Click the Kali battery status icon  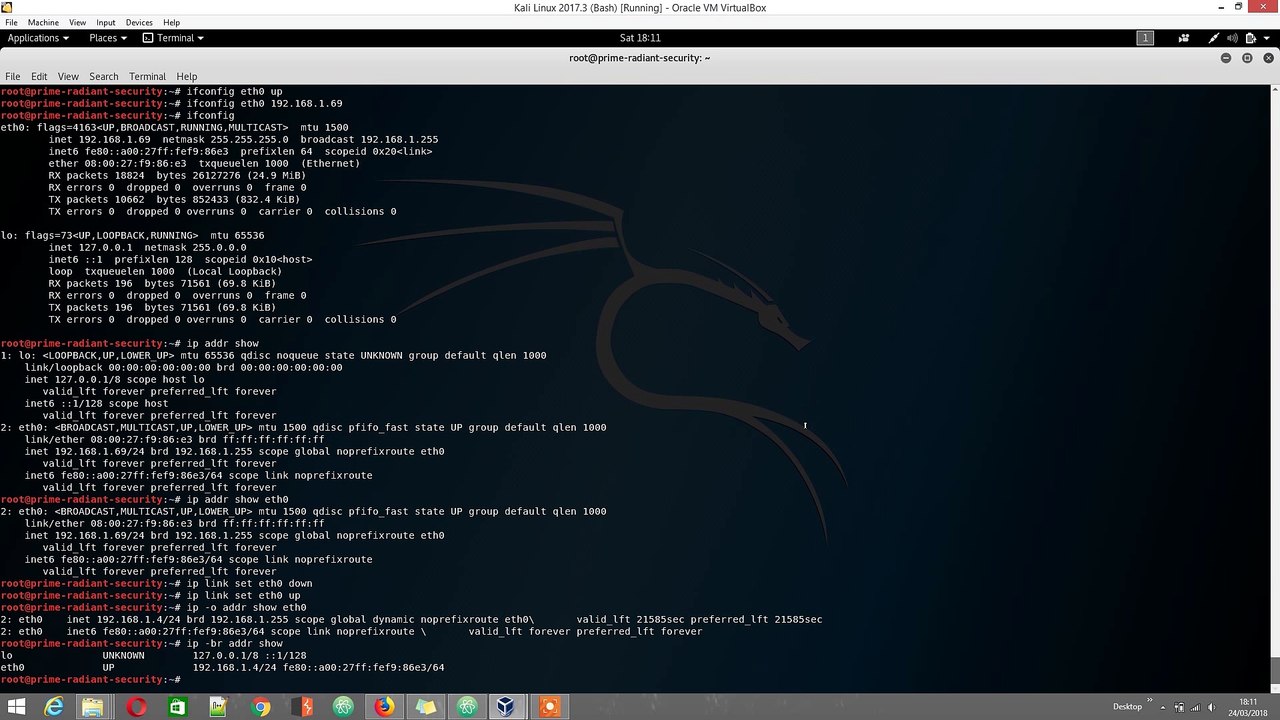pyautogui.click(x=1252, y=38)
